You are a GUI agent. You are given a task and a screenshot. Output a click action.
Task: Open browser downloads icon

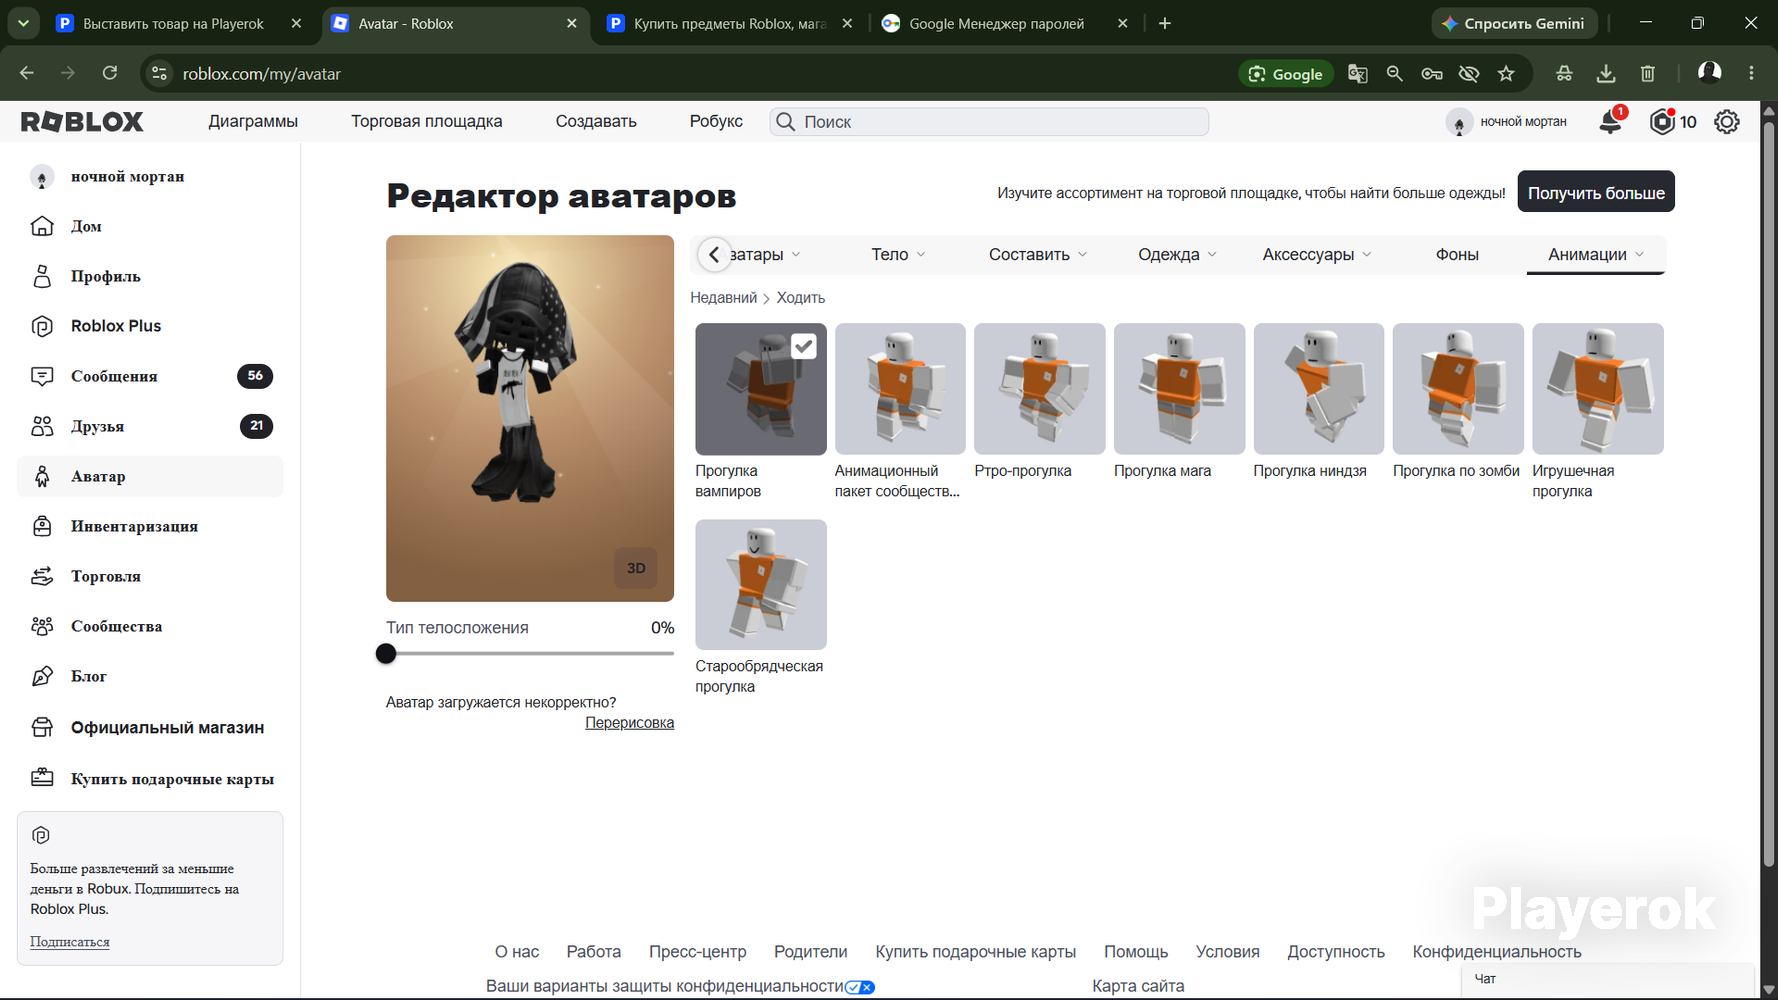[x=1606, y=73]
